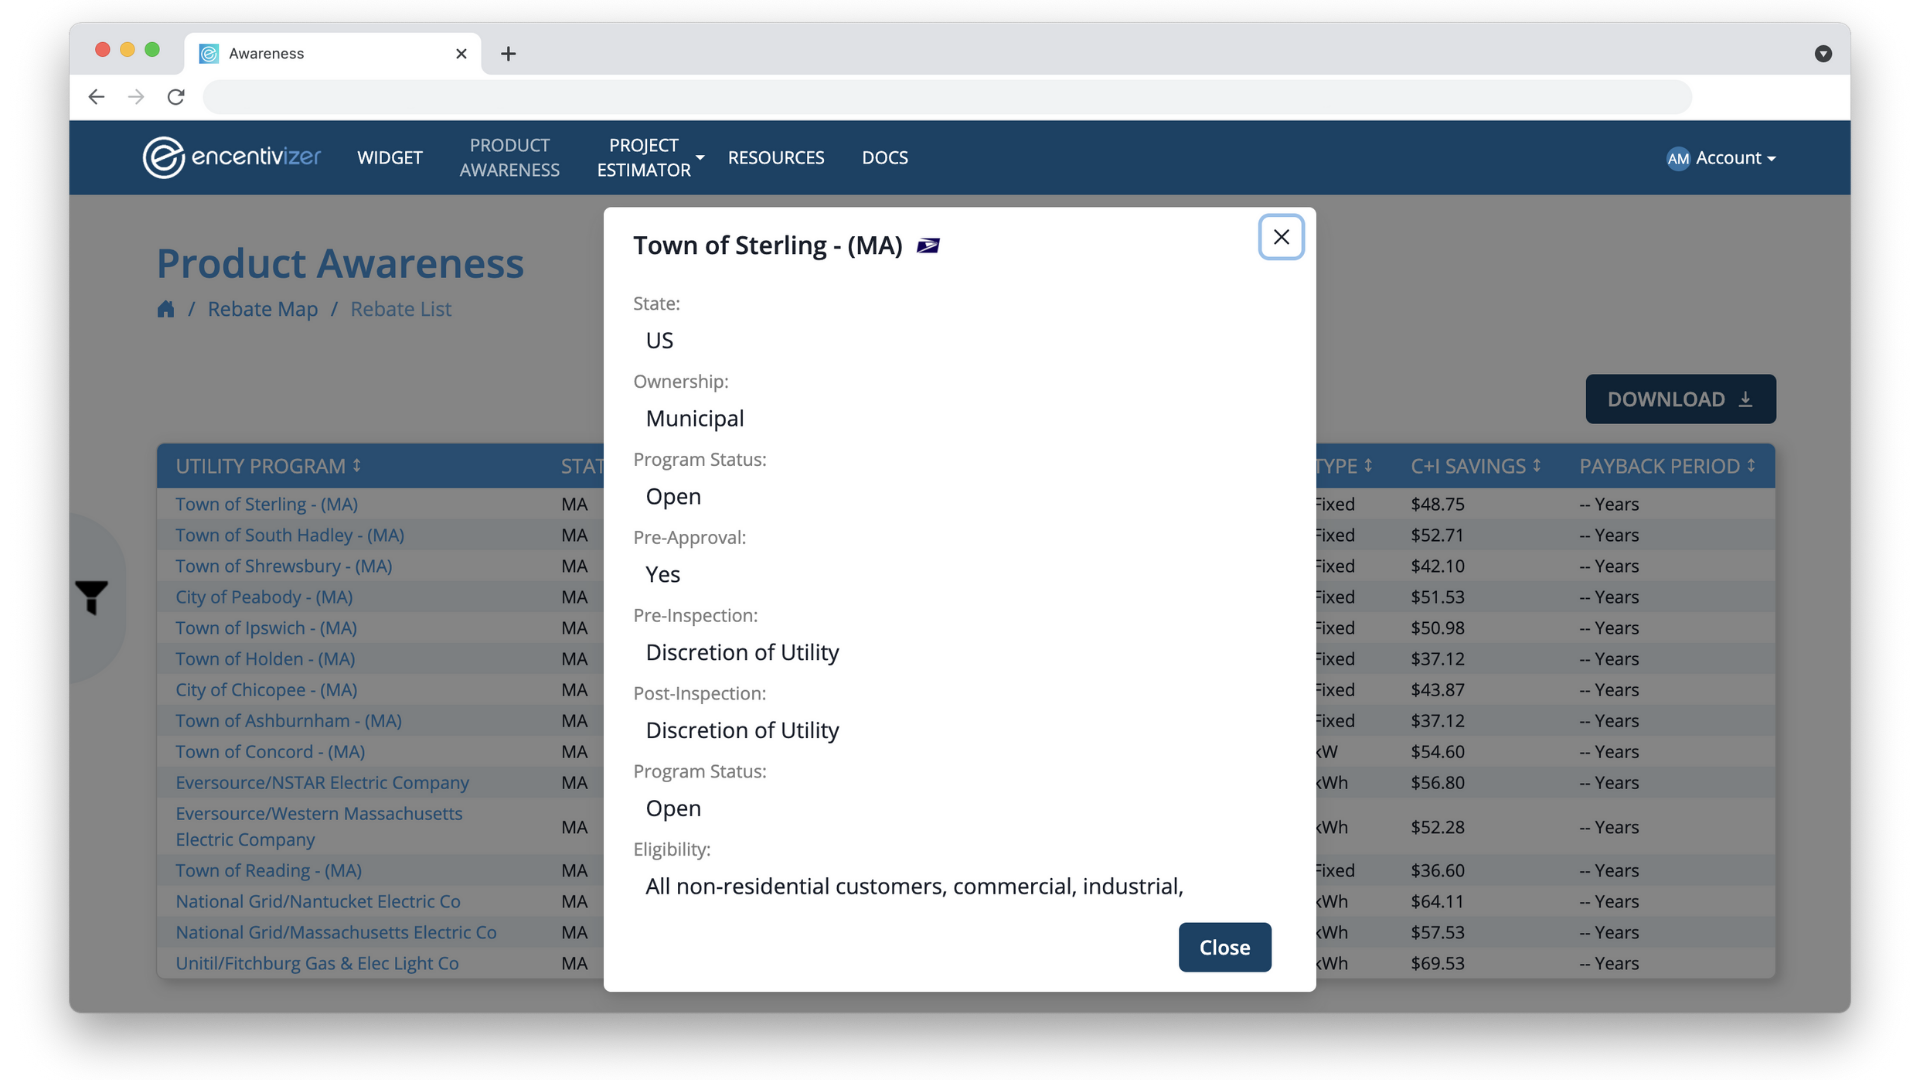Image resolution: width=1920 pixels, height=1080 pixels.
Task: Click the Close button in modal
Action: (1224, 947)
